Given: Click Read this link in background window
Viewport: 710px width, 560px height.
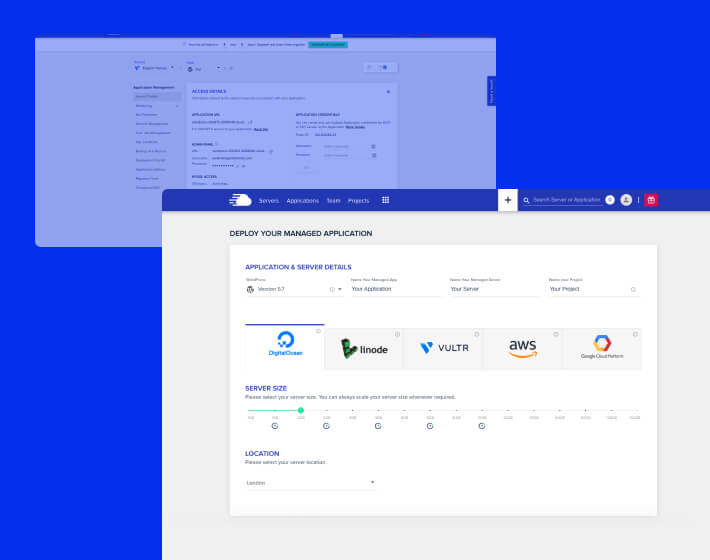Looking at the screenshot, I should pos(261,129).
